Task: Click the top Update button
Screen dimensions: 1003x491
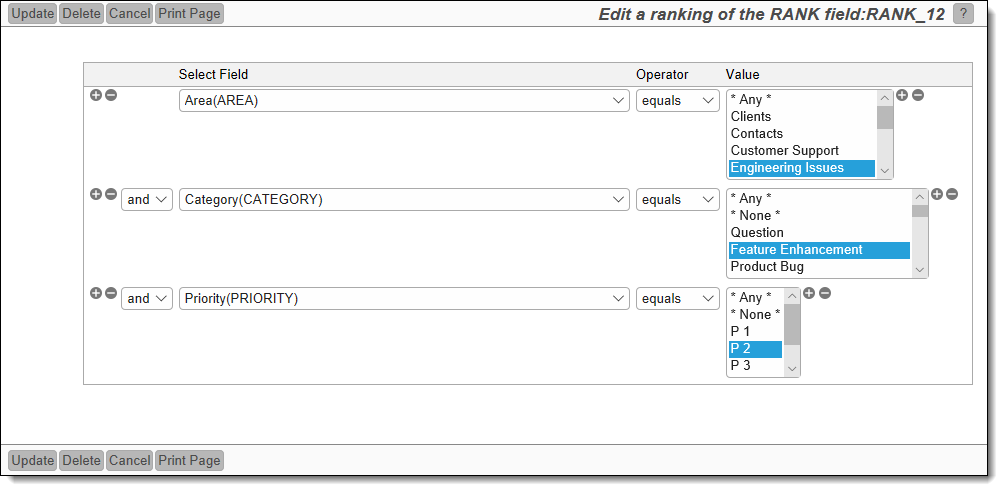Action: point(32,14)
